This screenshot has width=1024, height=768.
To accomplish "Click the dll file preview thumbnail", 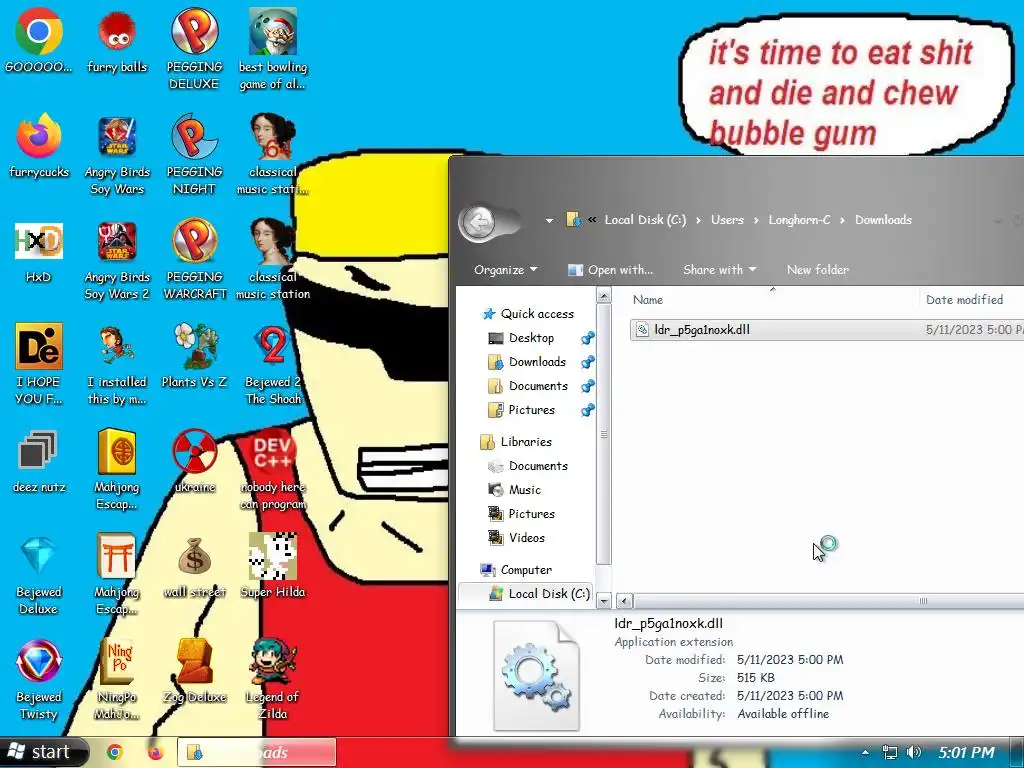I will point(536,675).
